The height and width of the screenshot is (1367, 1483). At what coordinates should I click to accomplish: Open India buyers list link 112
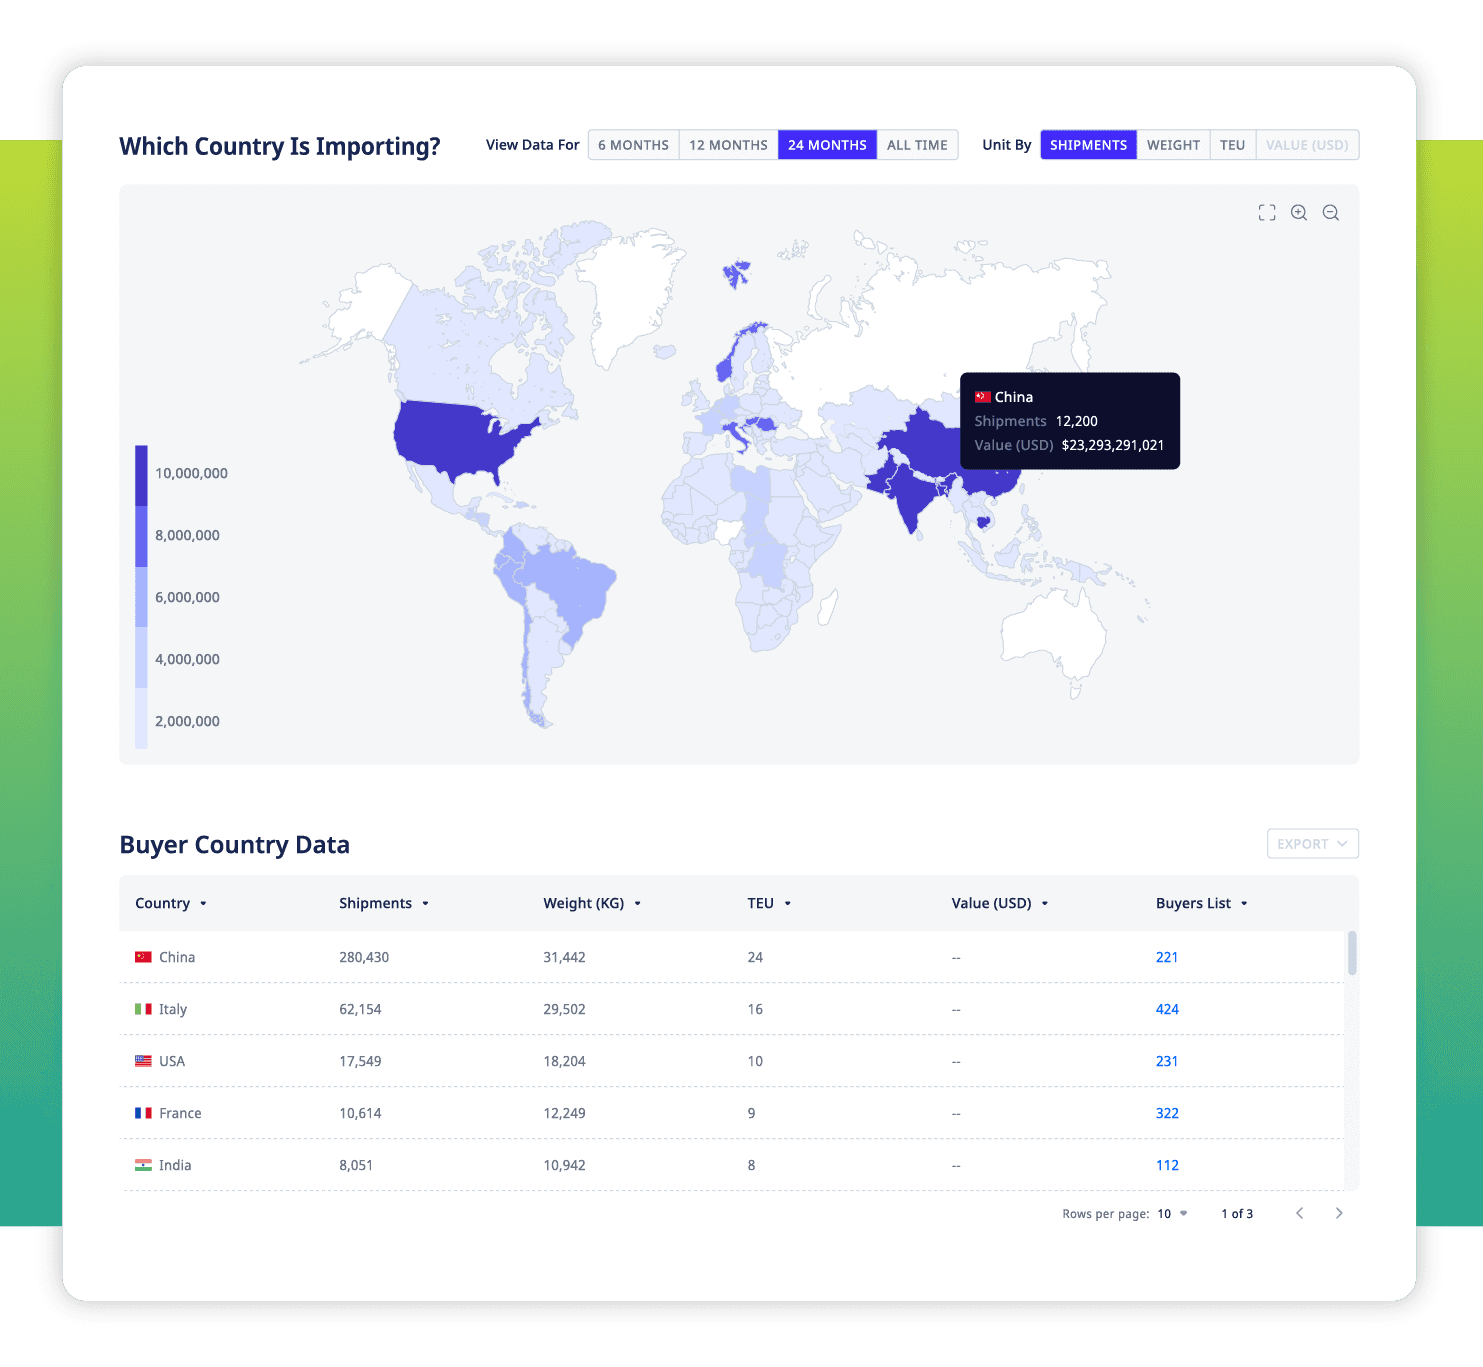pyautogui.click(x=1167, y=1165)
